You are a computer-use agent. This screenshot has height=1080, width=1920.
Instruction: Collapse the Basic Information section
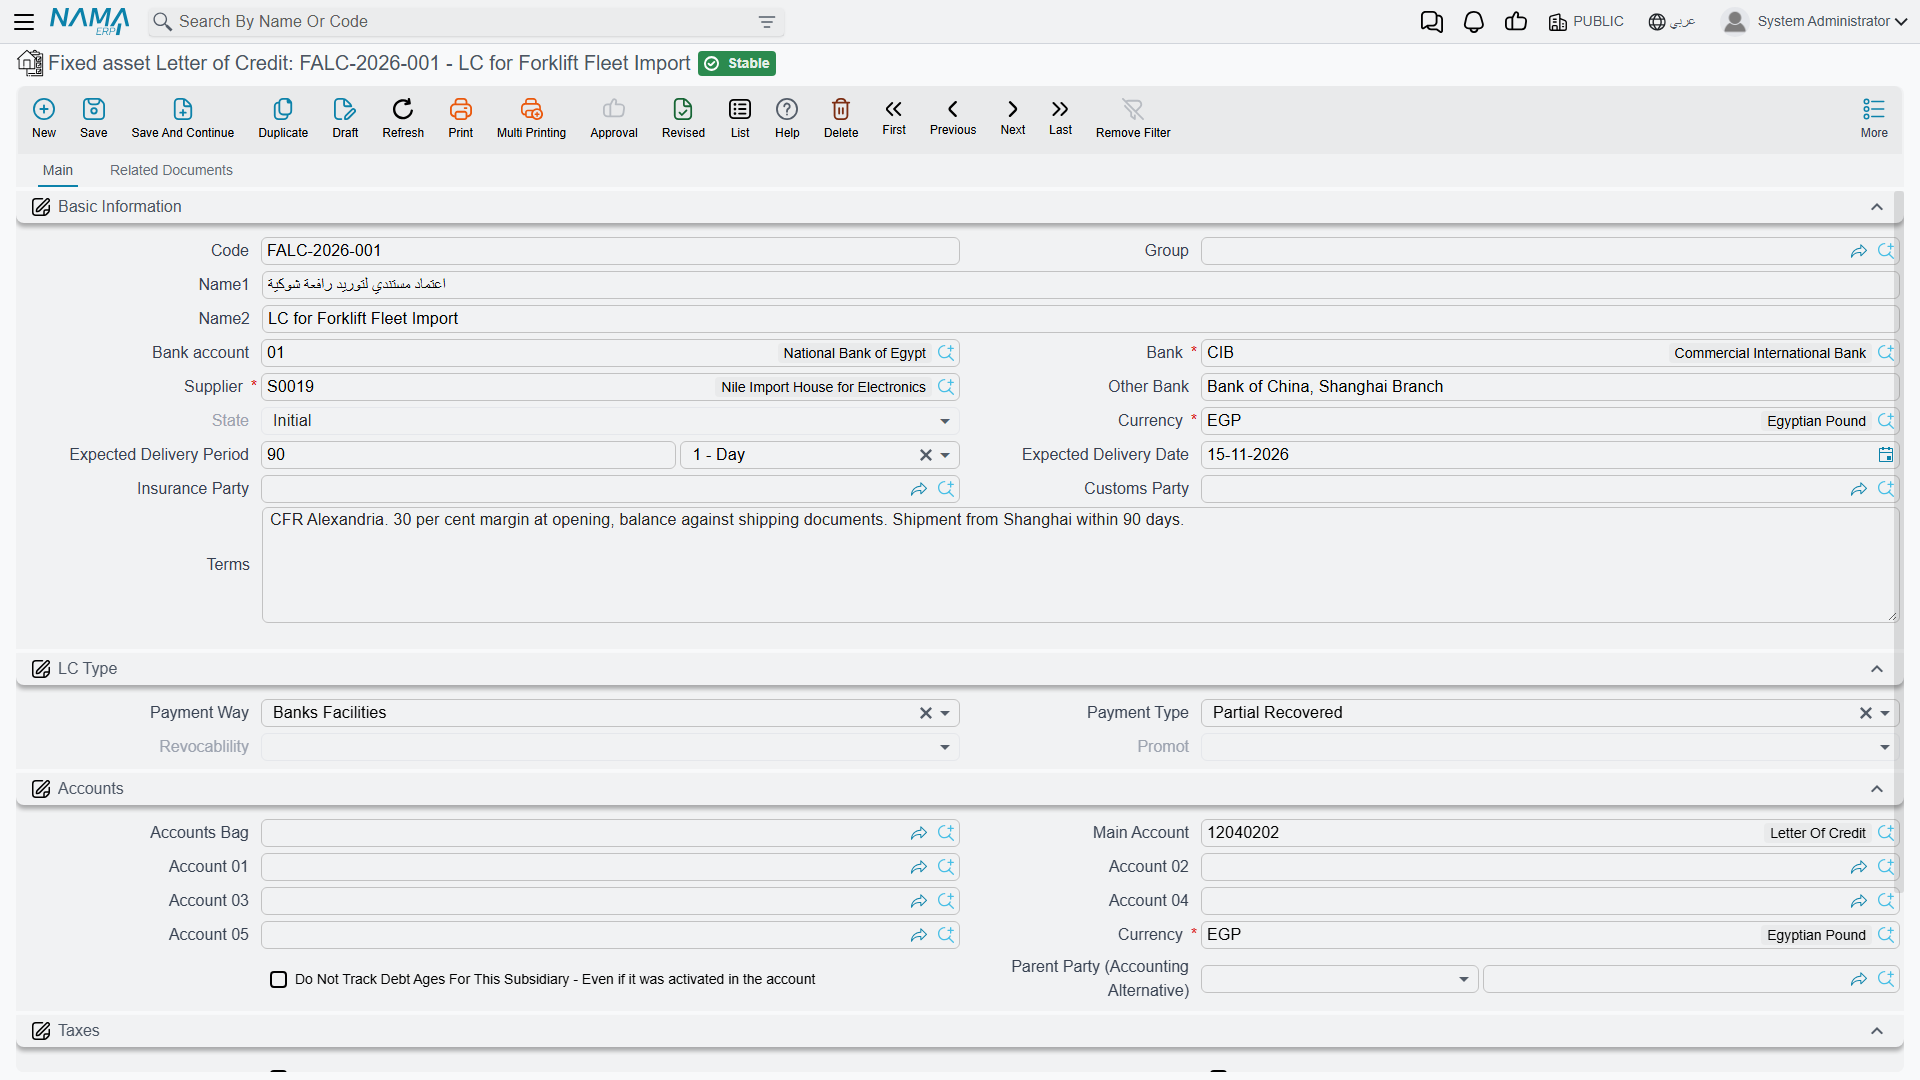[x=1877, y=207]
